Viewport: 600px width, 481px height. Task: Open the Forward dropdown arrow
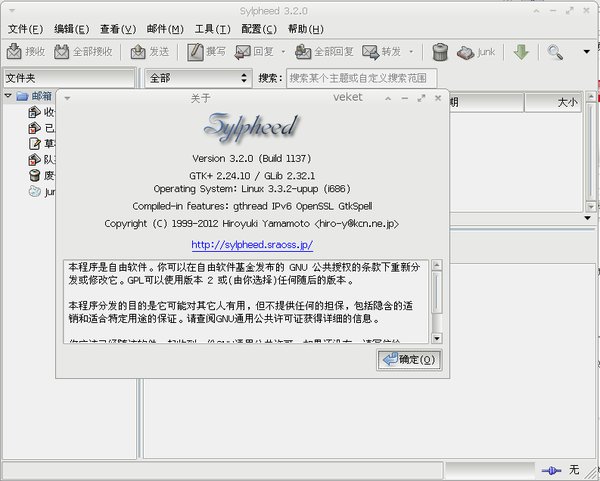click(x=411, y=52)
